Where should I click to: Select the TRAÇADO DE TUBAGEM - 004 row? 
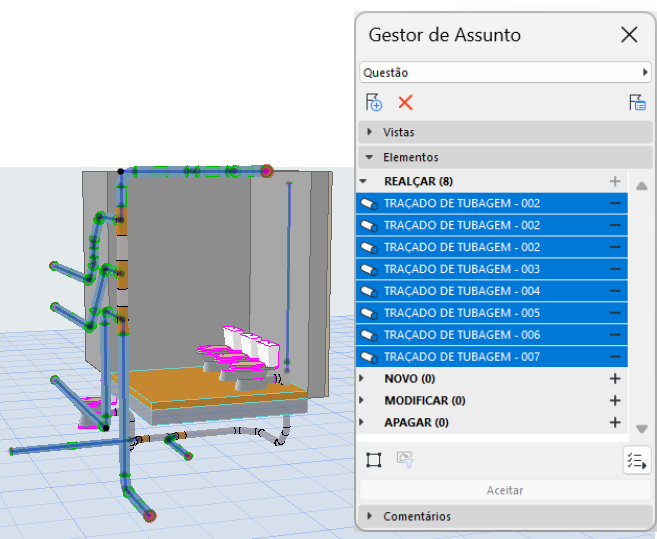click(x=491, y=291)
